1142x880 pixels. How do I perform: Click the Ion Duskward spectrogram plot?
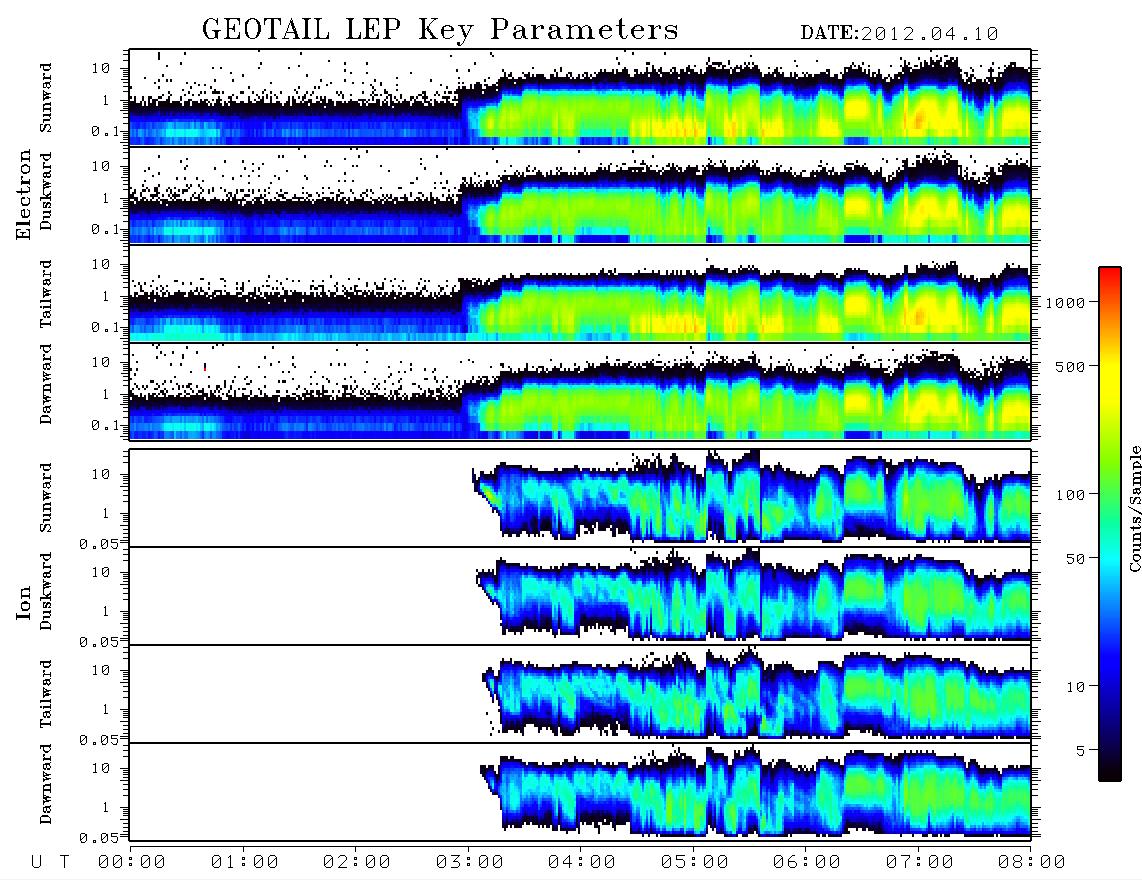[580, 596]
